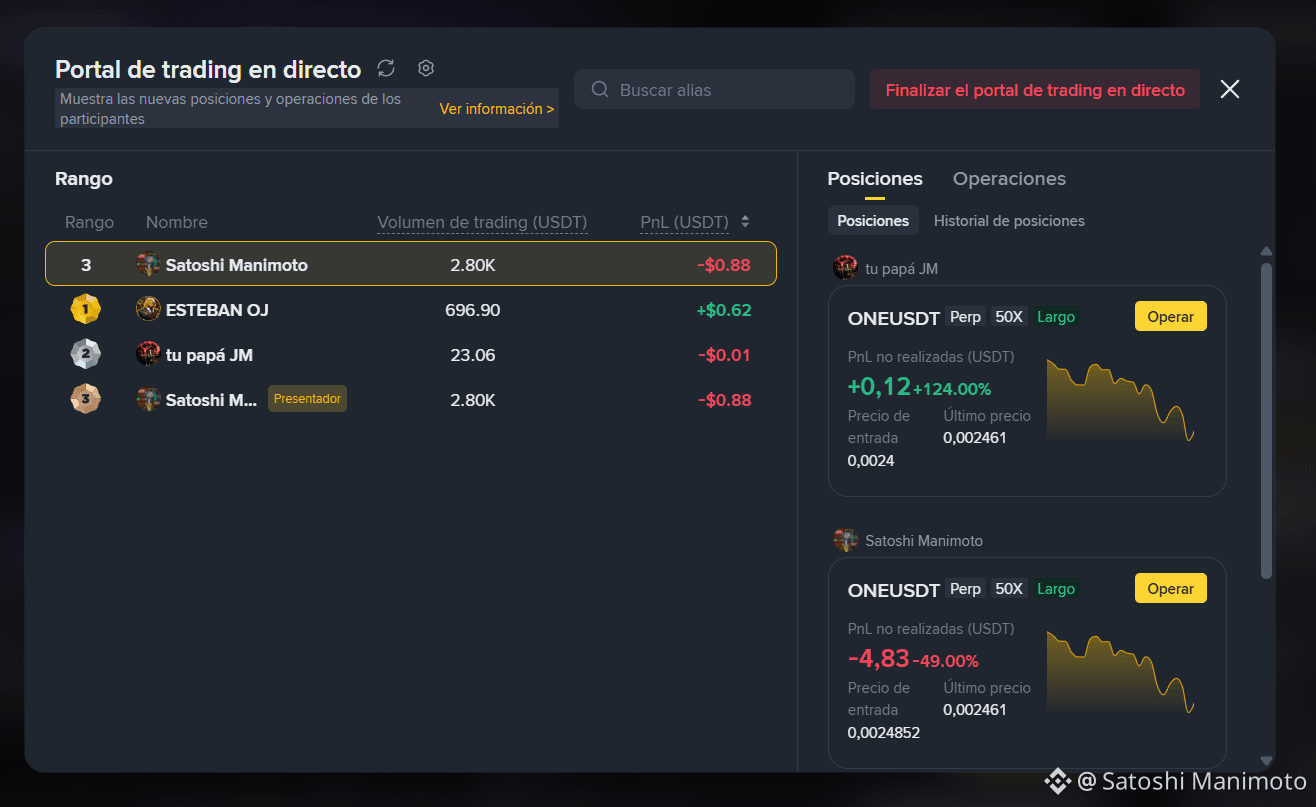
Task: Switch to the Operaciones tab
Action: 1009,179
